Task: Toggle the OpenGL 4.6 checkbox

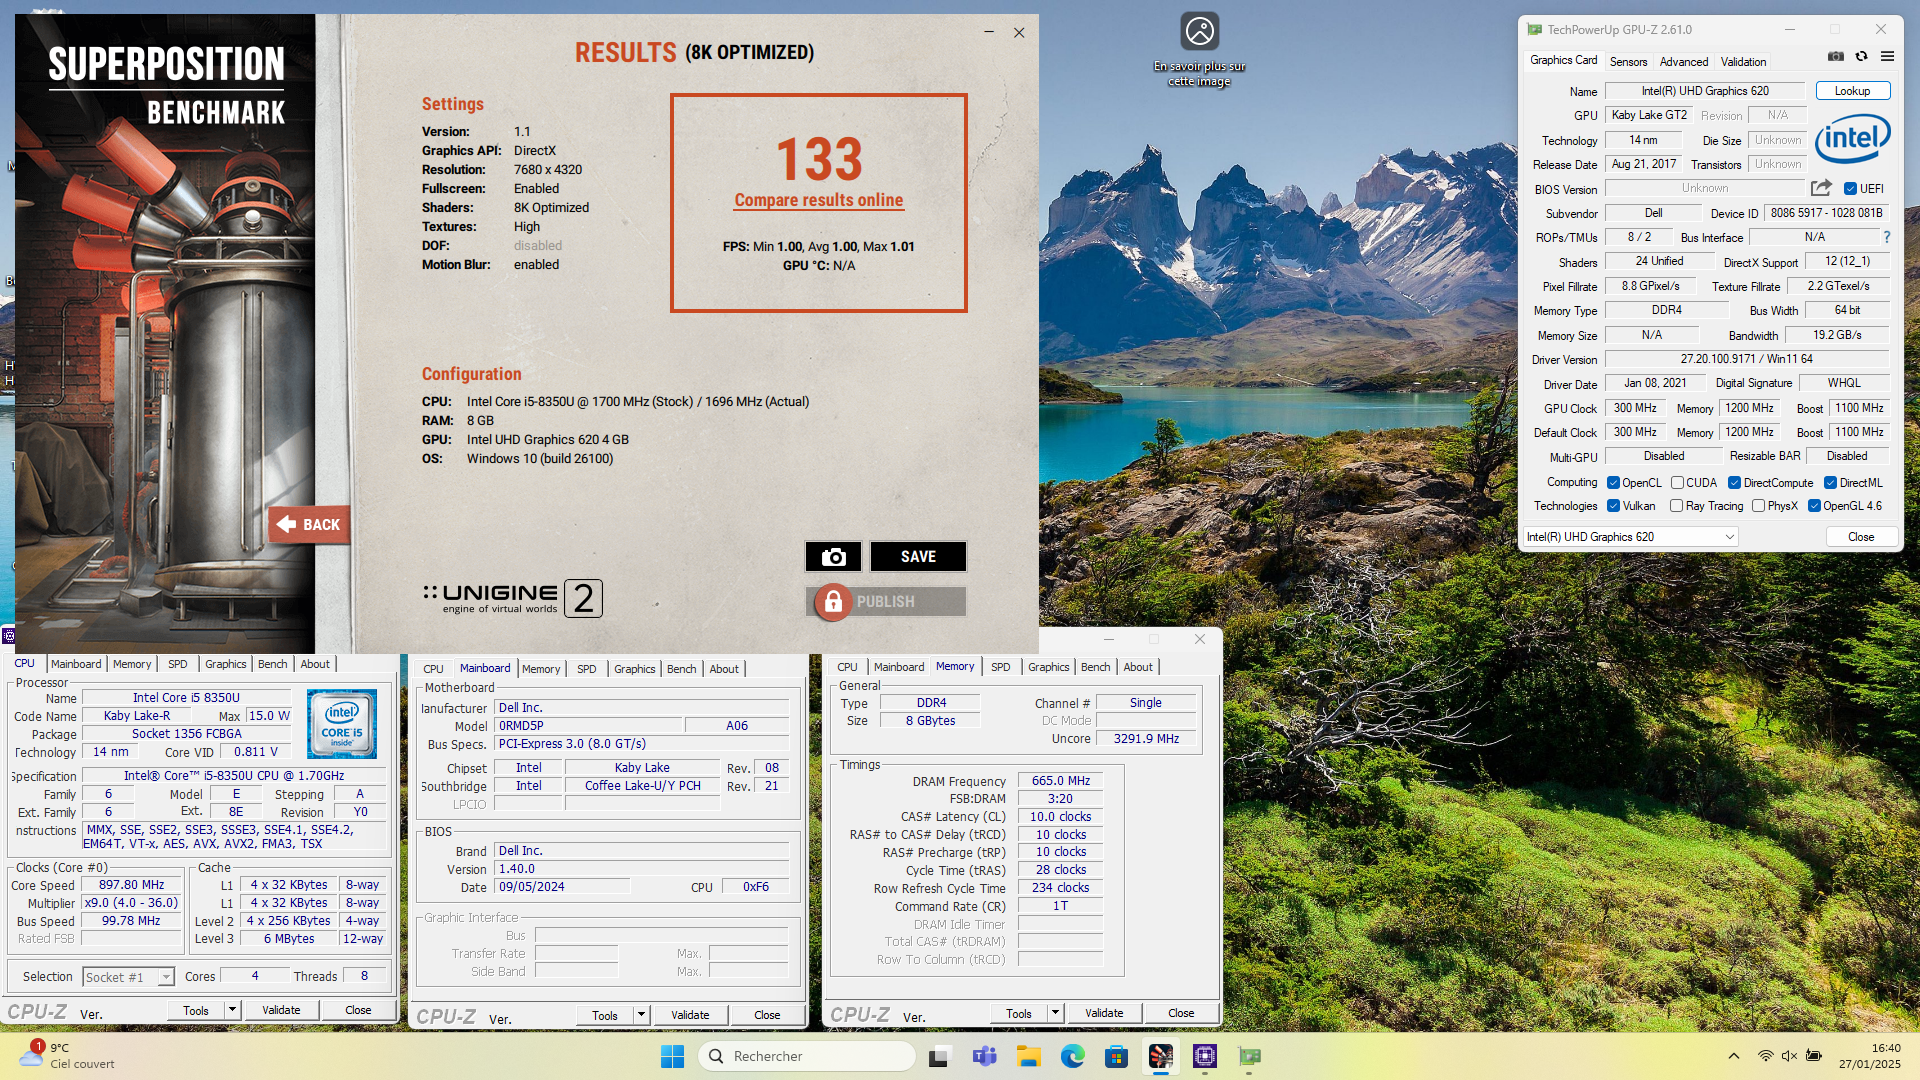Action: [1814, 506]
